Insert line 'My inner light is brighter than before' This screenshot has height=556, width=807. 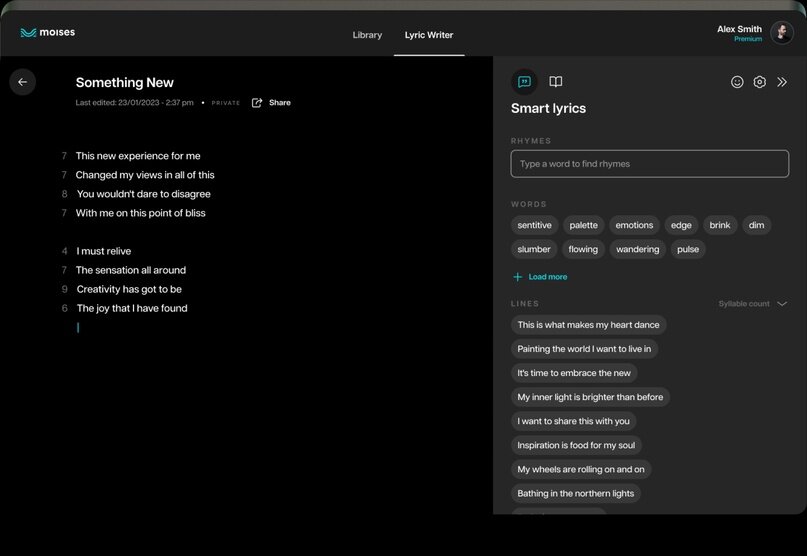coord(590,397)
